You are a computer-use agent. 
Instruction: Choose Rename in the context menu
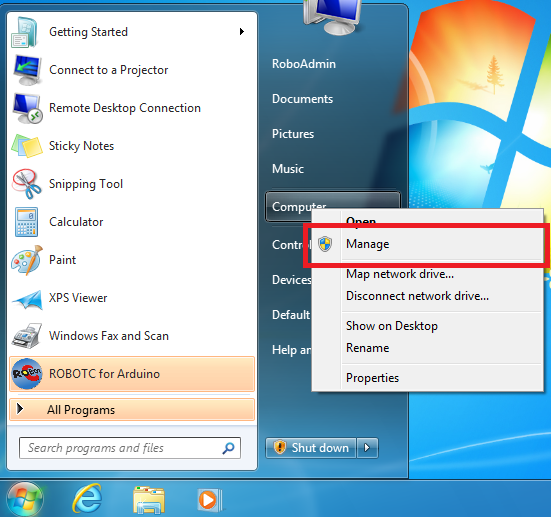click(368, 348)
